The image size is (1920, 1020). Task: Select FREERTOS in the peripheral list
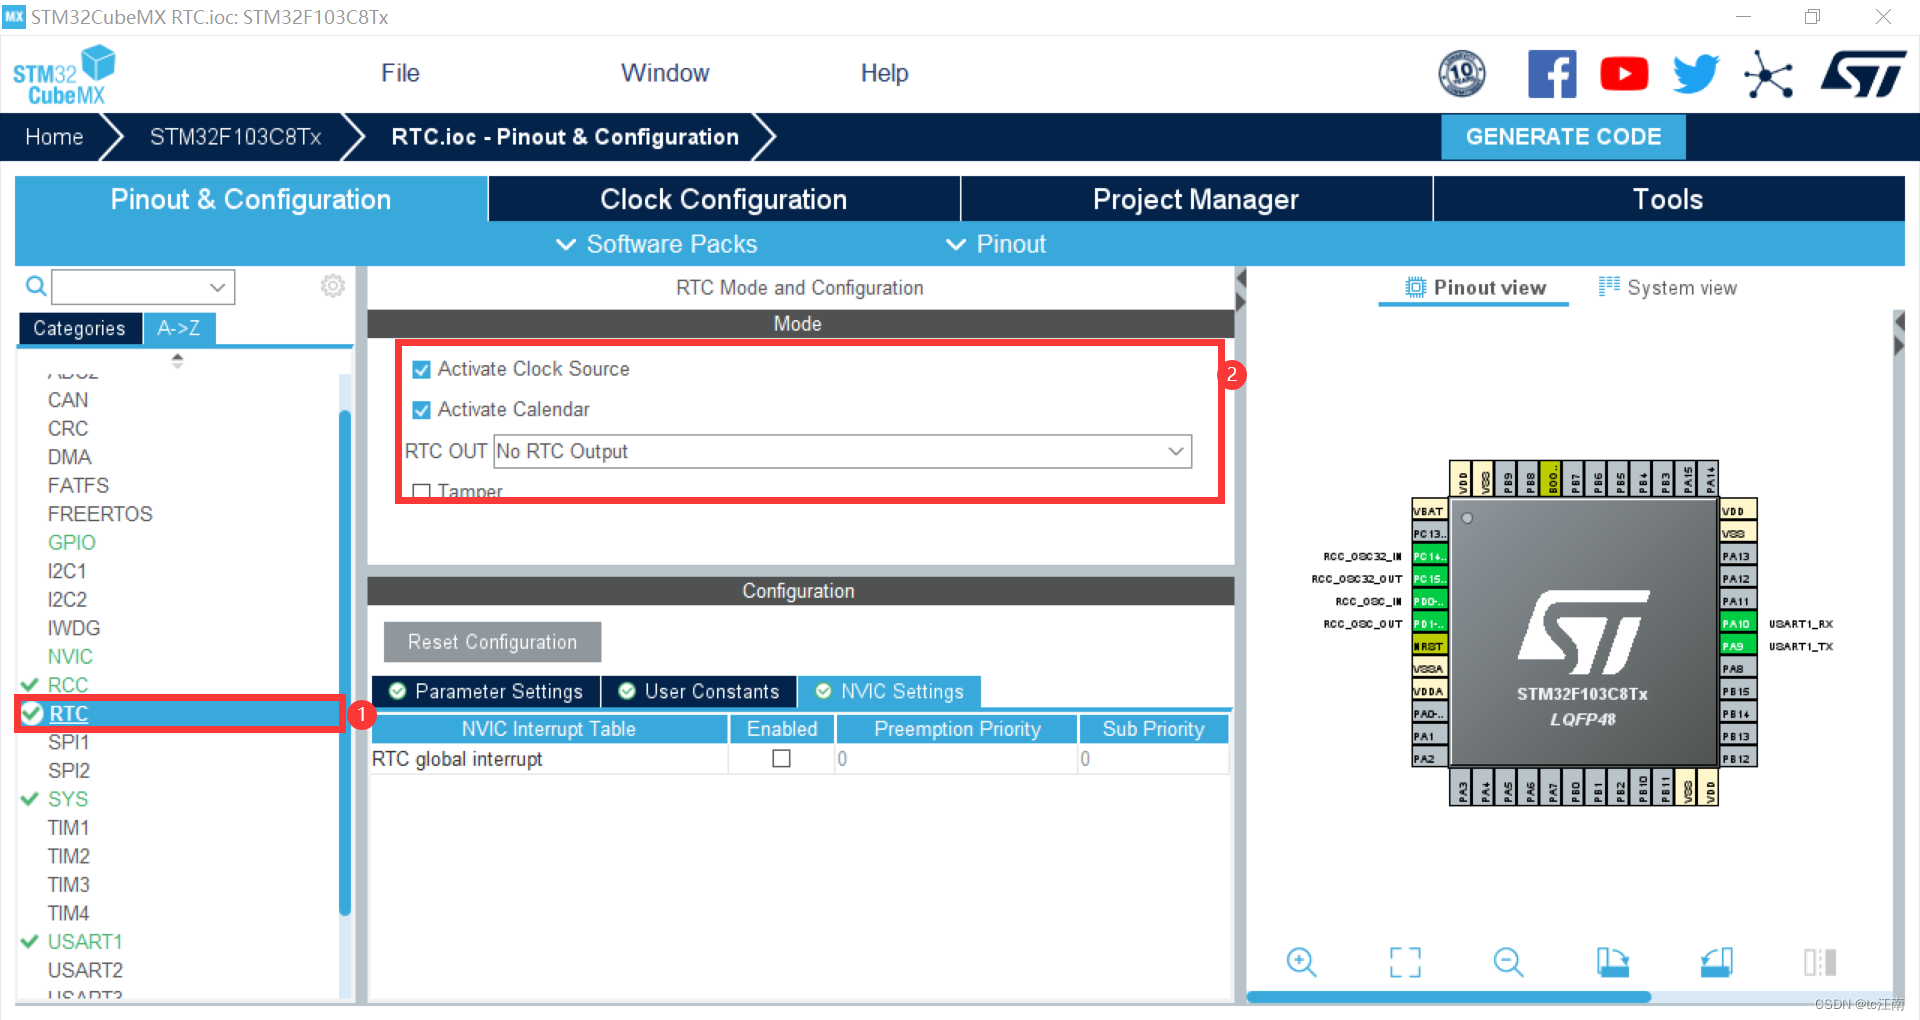tap(100, 514)
